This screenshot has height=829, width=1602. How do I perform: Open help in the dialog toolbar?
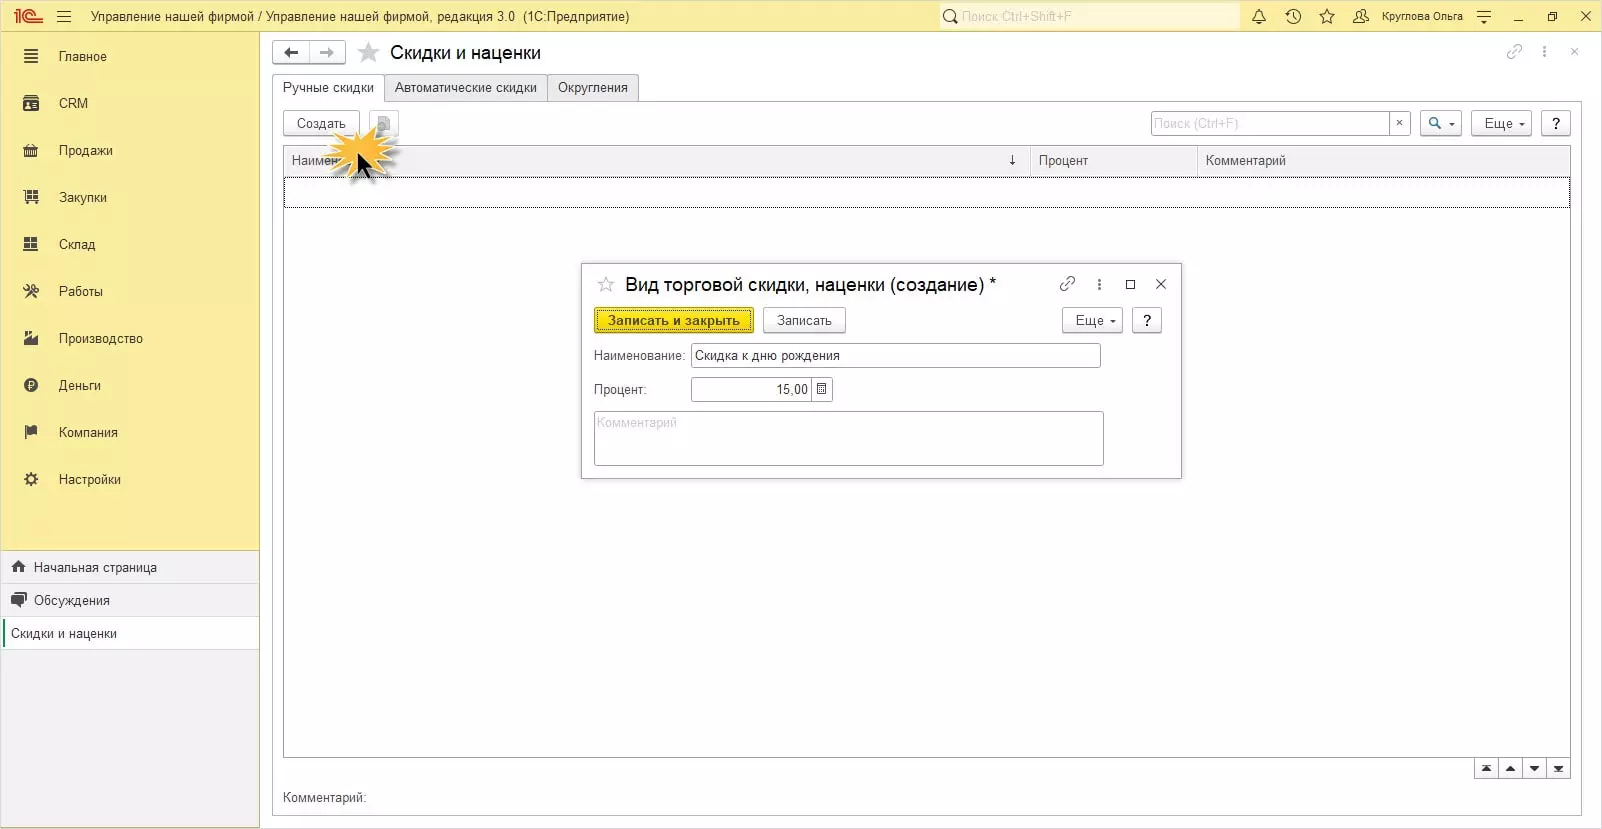[1147, 320]
